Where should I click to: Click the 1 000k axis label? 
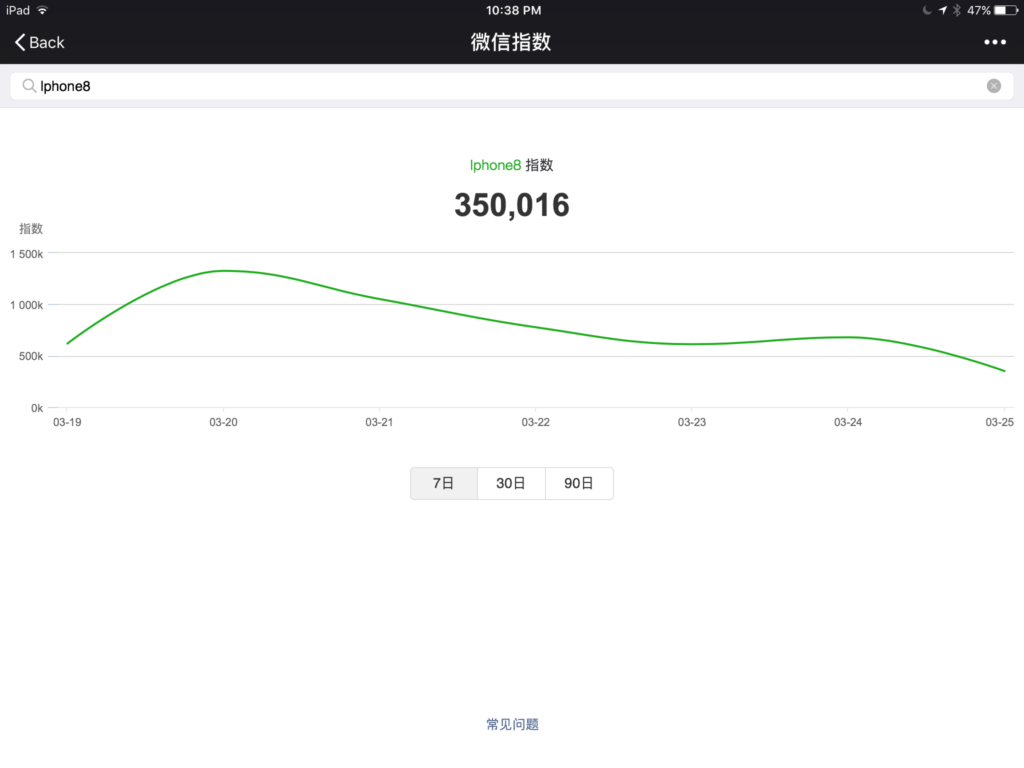pyautogui.click(x=26, y=305)
